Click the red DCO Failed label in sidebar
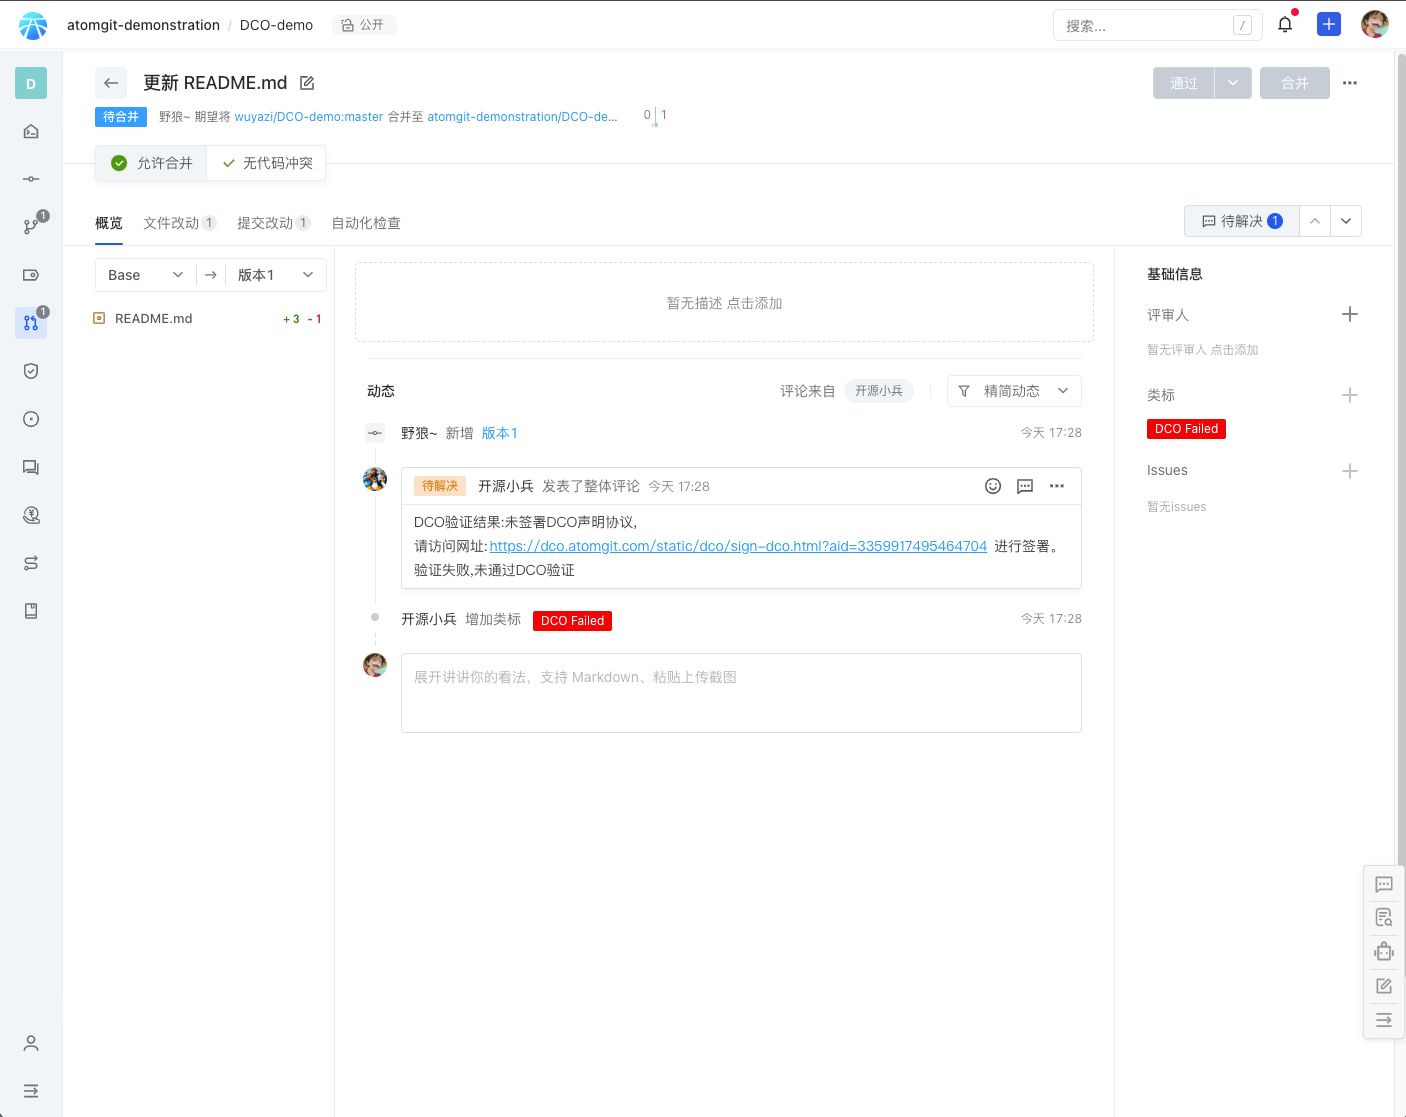The height and width of the screenshot is (1117, 1406). point(1186,429)
